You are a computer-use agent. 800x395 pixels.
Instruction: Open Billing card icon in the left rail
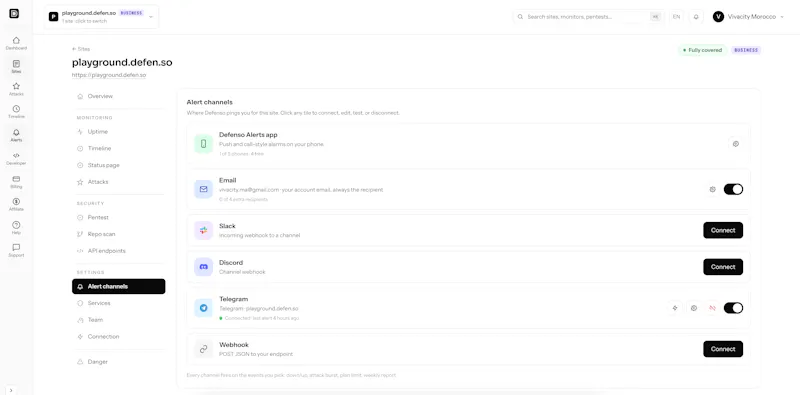(x=16, y=182)
